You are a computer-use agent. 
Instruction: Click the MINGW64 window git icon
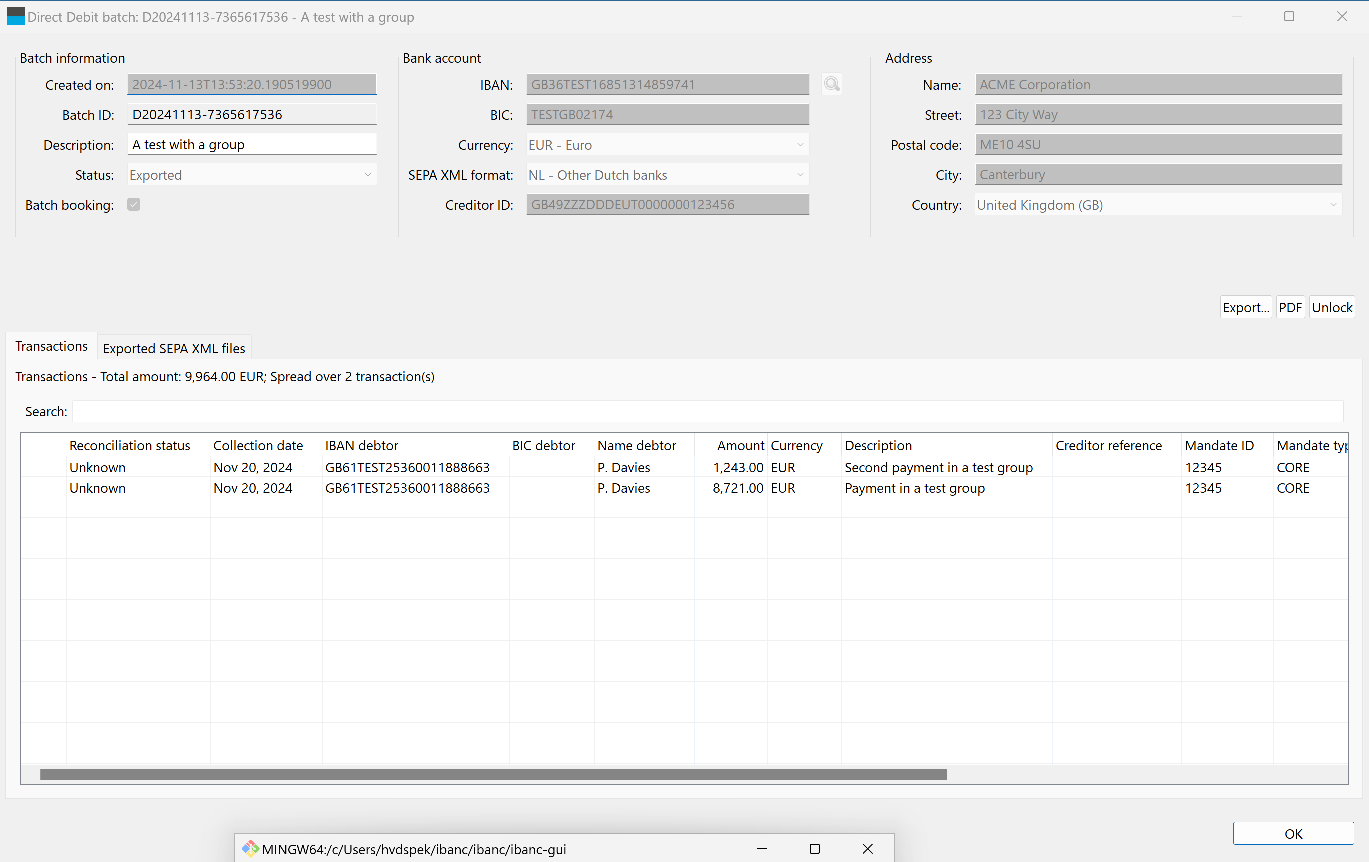click(x=250, y=848)
